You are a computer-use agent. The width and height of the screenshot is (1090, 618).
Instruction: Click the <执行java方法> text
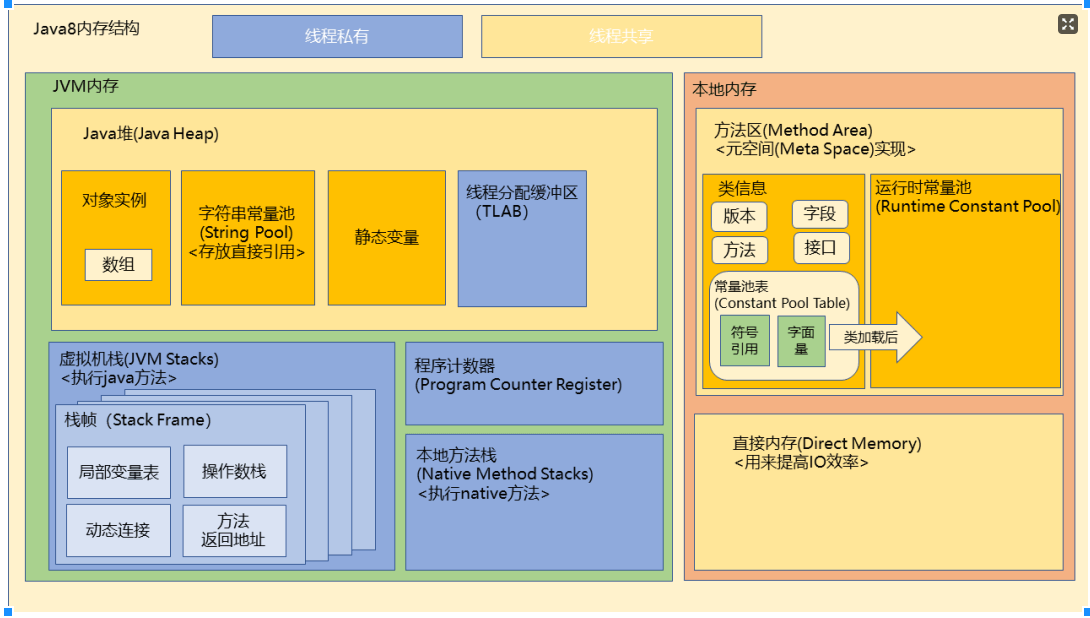pyautogui.click(x=119, y=378)
